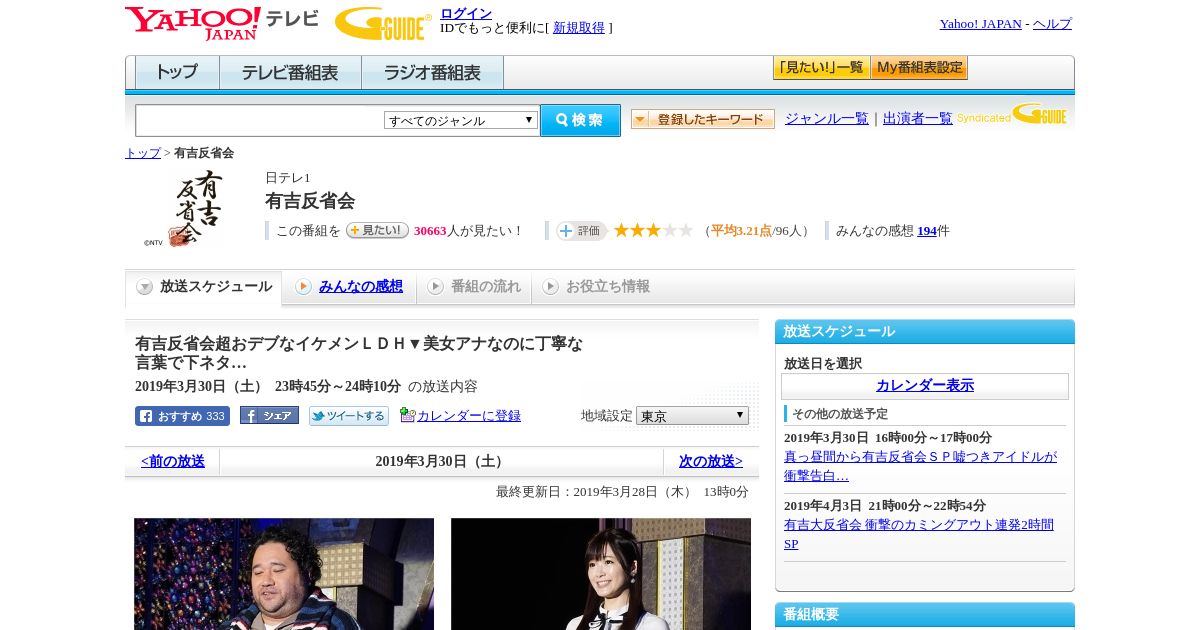Open the 「見たい!」一覧 button
Image resolution: width=1200 pixels, height=630 pixels.
click(x=821, y=68)
